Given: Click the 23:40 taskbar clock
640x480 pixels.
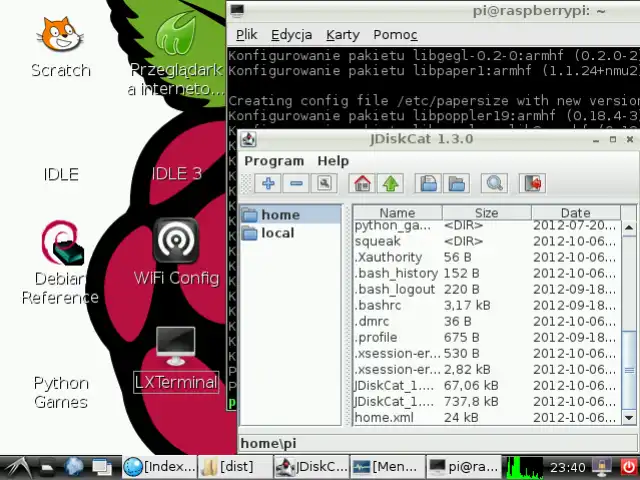Looking at the screenshot, I should click(x=567, y=467).
